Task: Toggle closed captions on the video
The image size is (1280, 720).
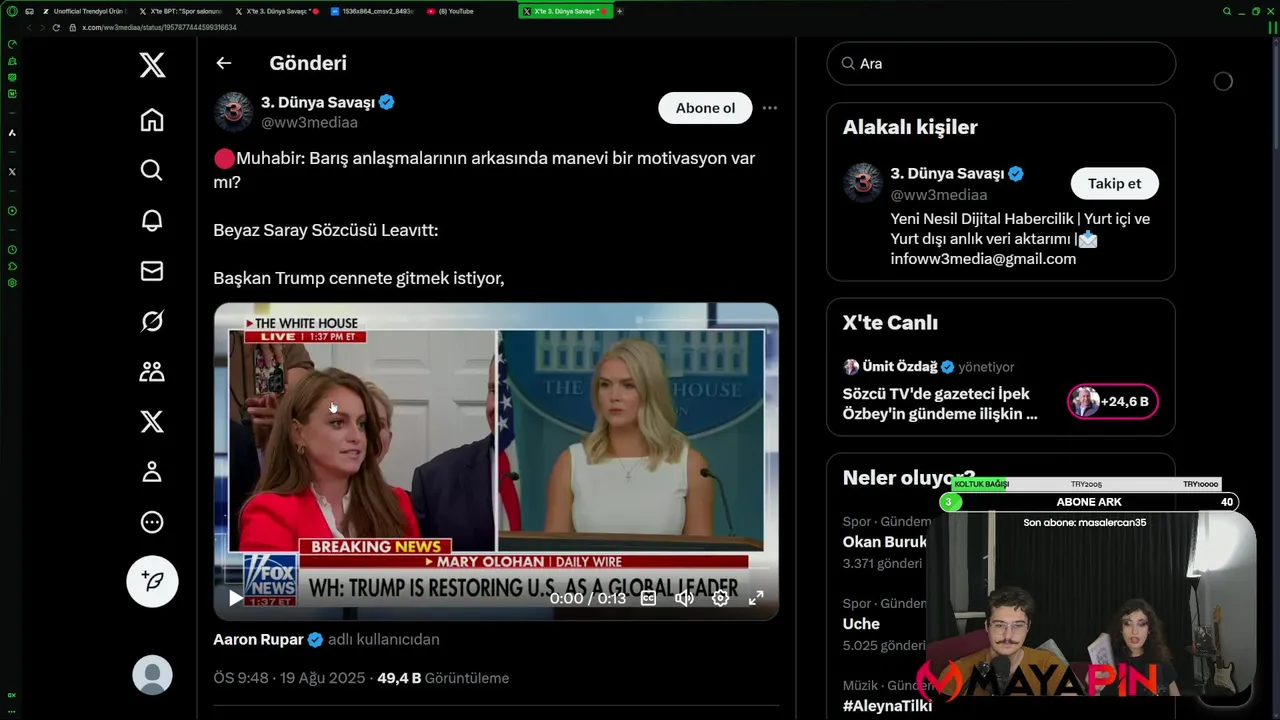Action: click(648, 598)
